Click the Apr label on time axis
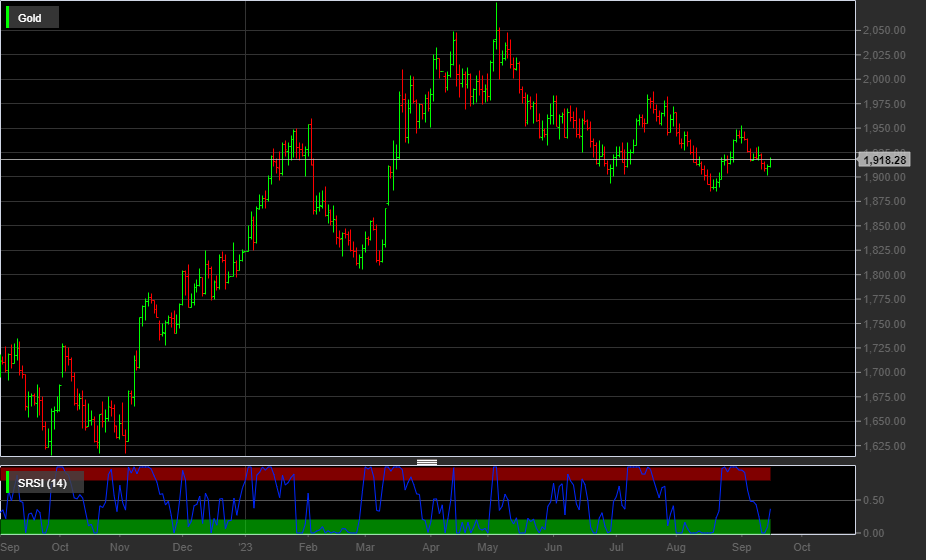This screenshot has width=926, height=560. coord(431,547)
